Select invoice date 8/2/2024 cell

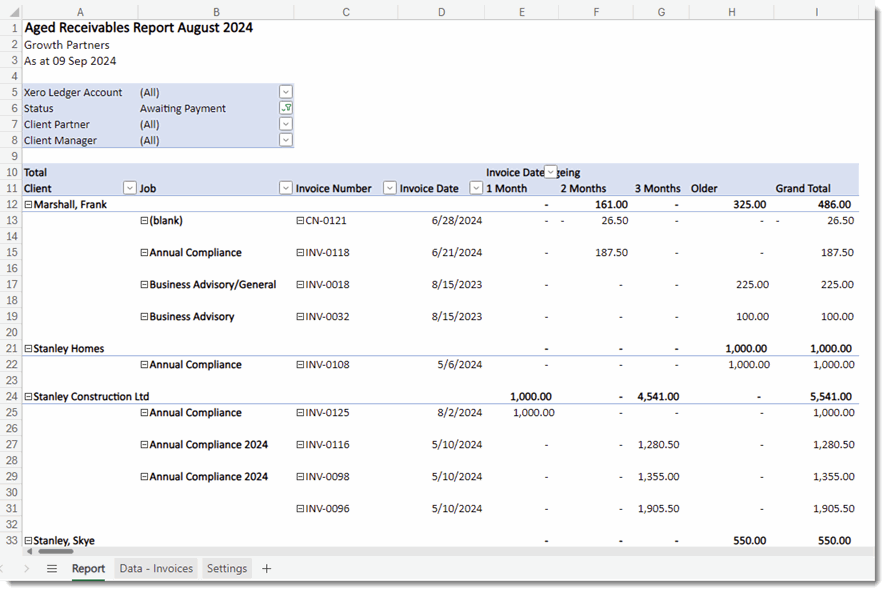459,412
